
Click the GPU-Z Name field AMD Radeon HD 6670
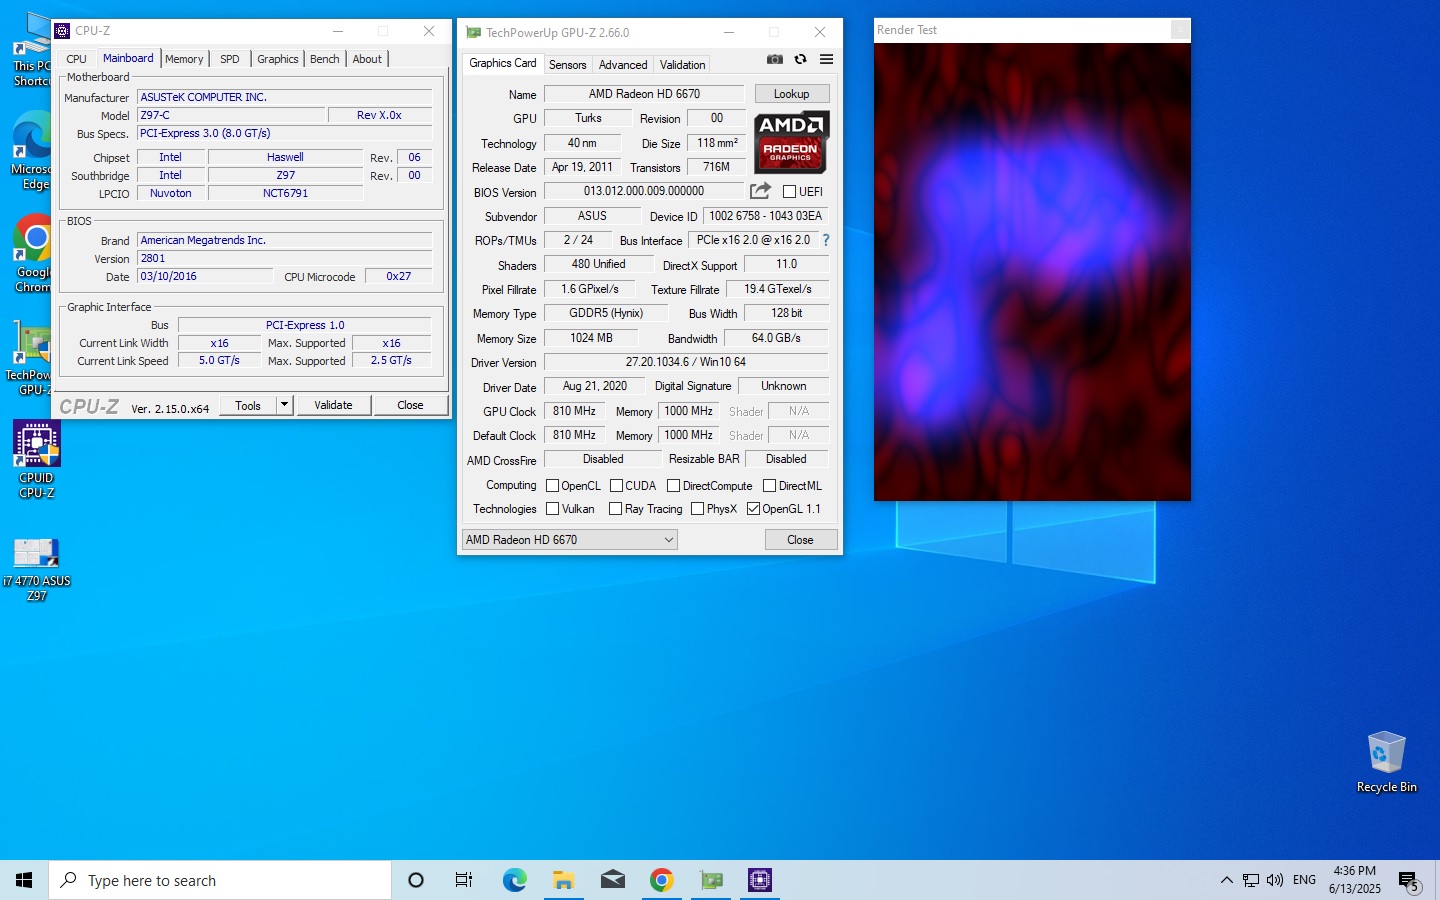click(x=644, y=94)
